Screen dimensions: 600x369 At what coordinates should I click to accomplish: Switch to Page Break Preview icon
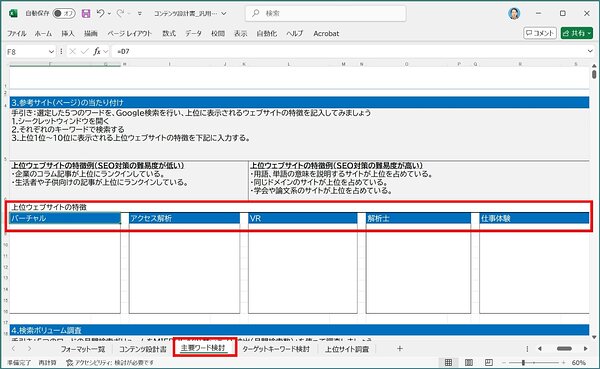489,362
